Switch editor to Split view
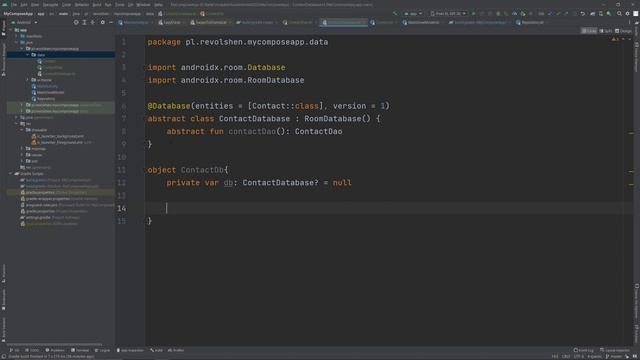Screen dimensions: 640x360 click(606, 31)
